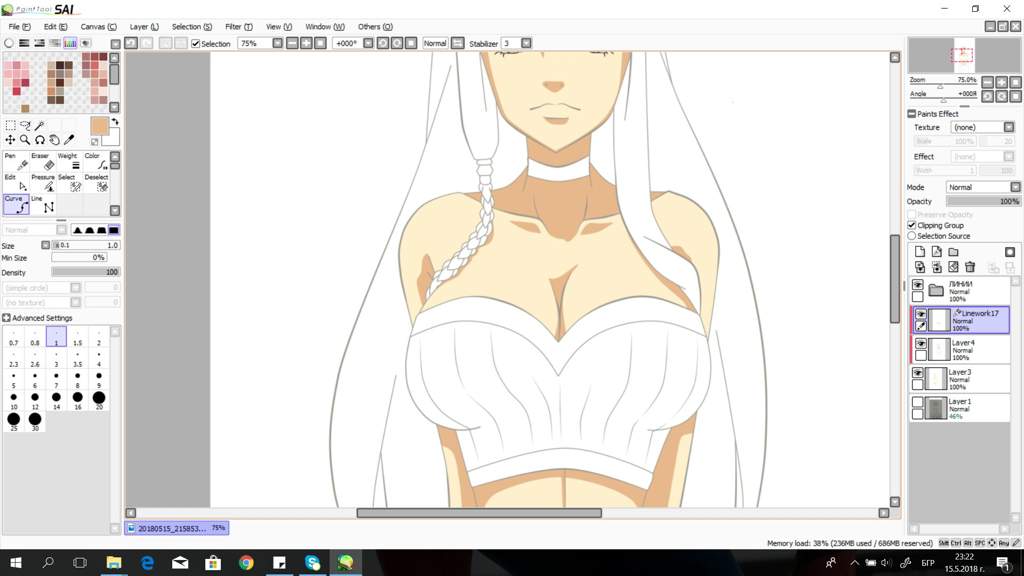The width and height of the screenshot is (1024, 576).
Task: Select the Rotate view tool
Action: click(40, 140)
